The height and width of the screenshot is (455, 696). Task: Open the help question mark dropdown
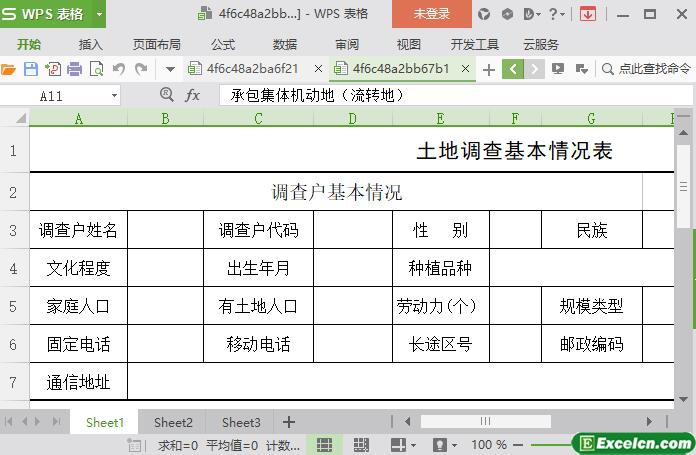point(556,14)
